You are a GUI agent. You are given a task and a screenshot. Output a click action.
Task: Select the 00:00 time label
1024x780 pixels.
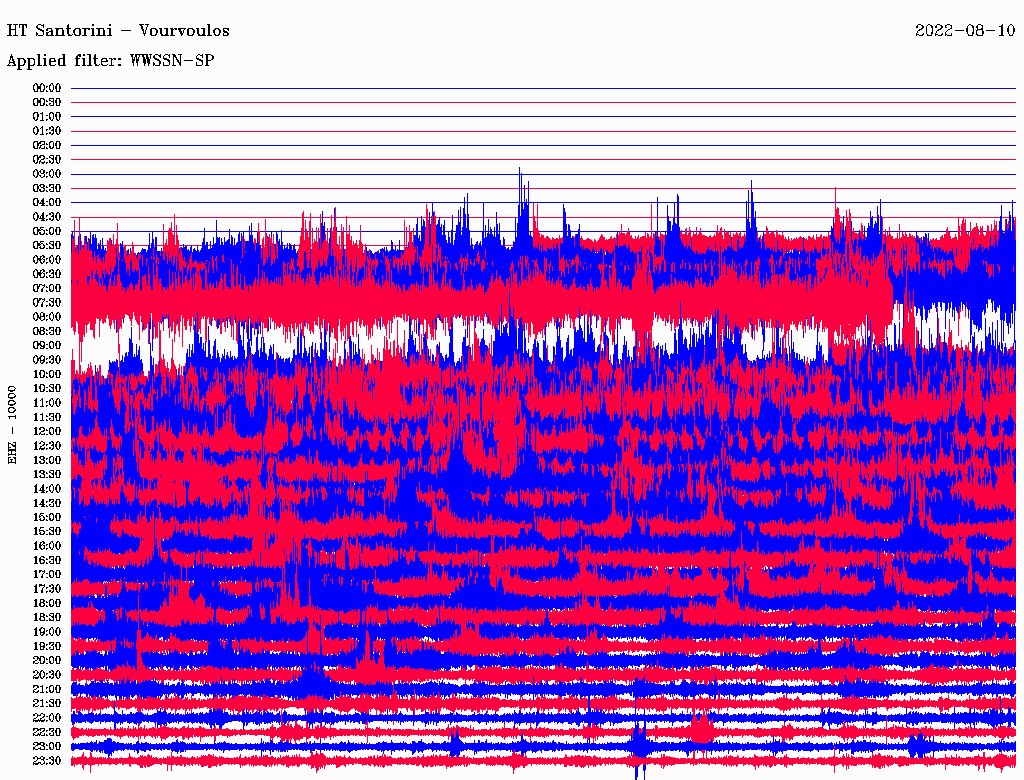click(47, 88)
